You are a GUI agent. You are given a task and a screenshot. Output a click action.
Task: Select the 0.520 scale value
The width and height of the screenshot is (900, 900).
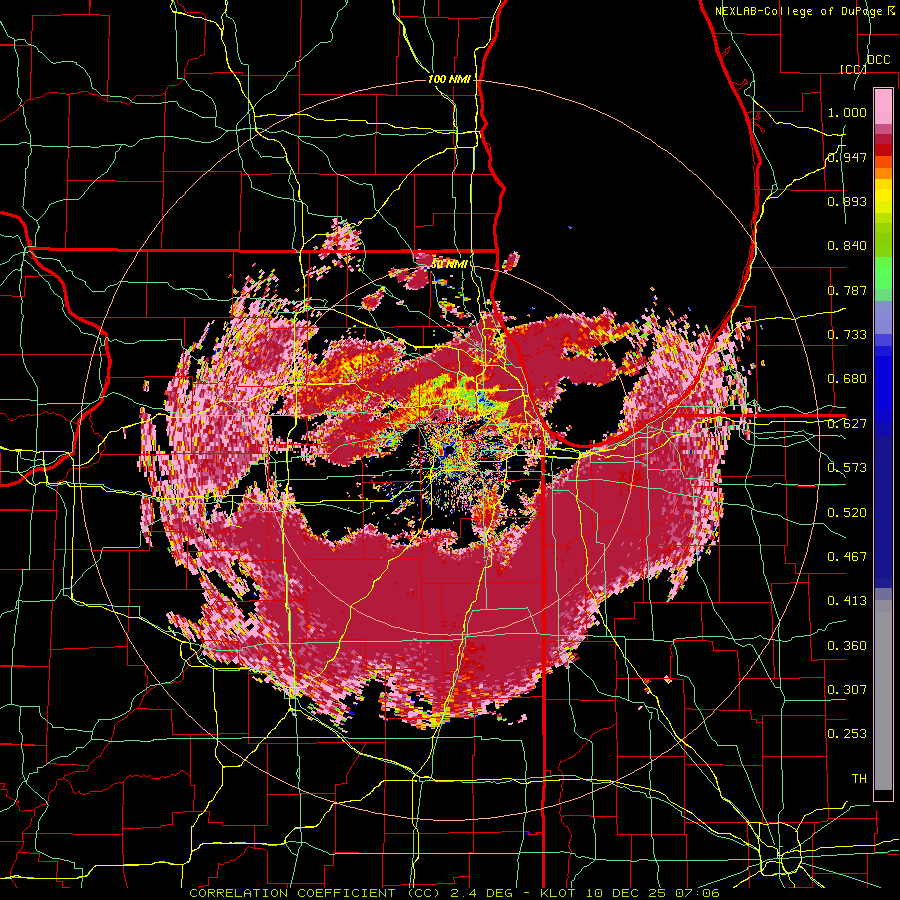[847, 513]
